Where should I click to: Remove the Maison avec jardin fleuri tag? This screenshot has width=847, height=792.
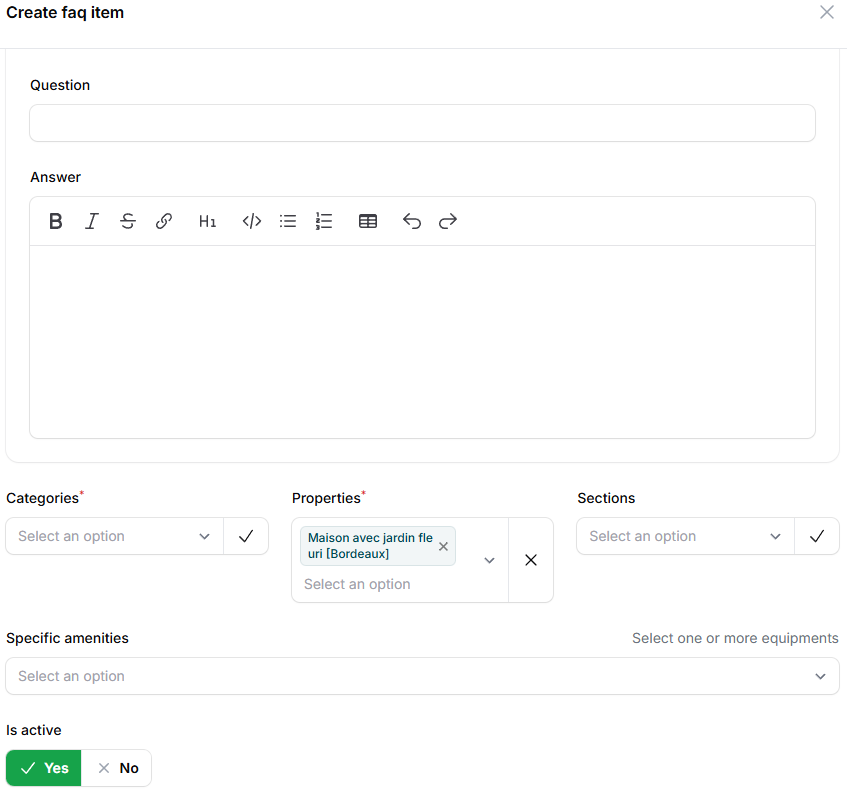pos(443,547)
